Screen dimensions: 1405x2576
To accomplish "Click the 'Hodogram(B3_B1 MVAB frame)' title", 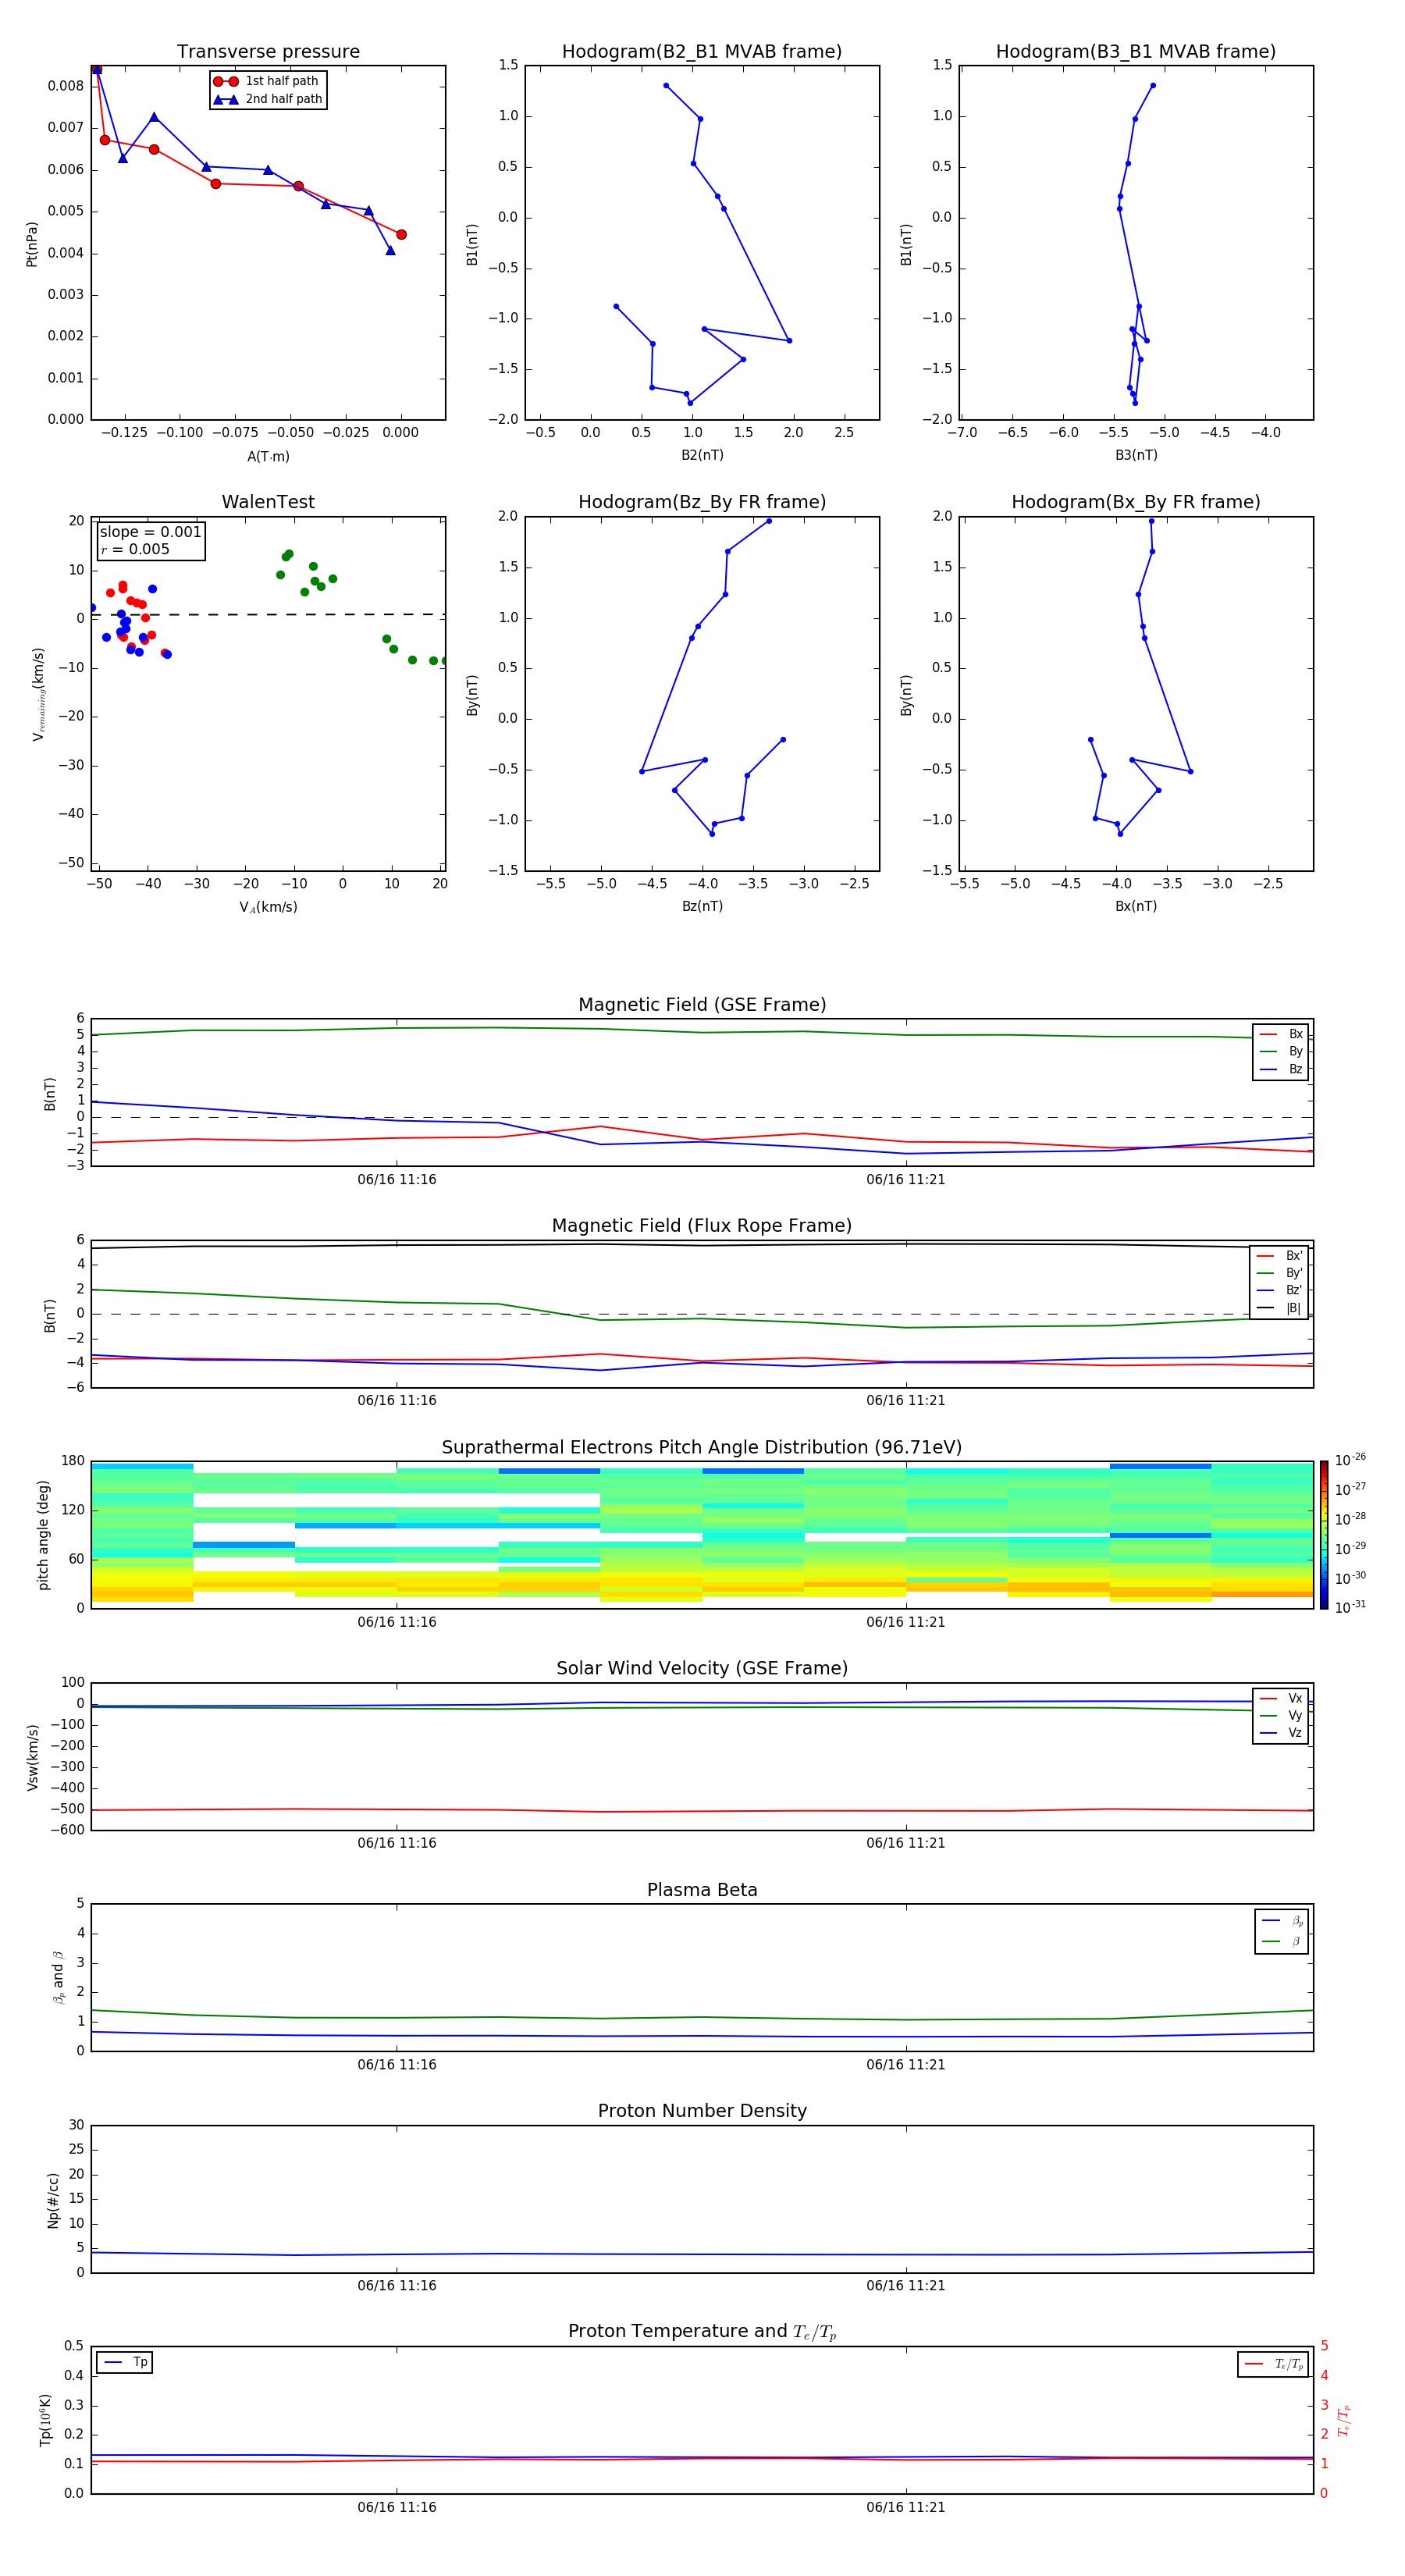I will click(x=1136, y=51).
